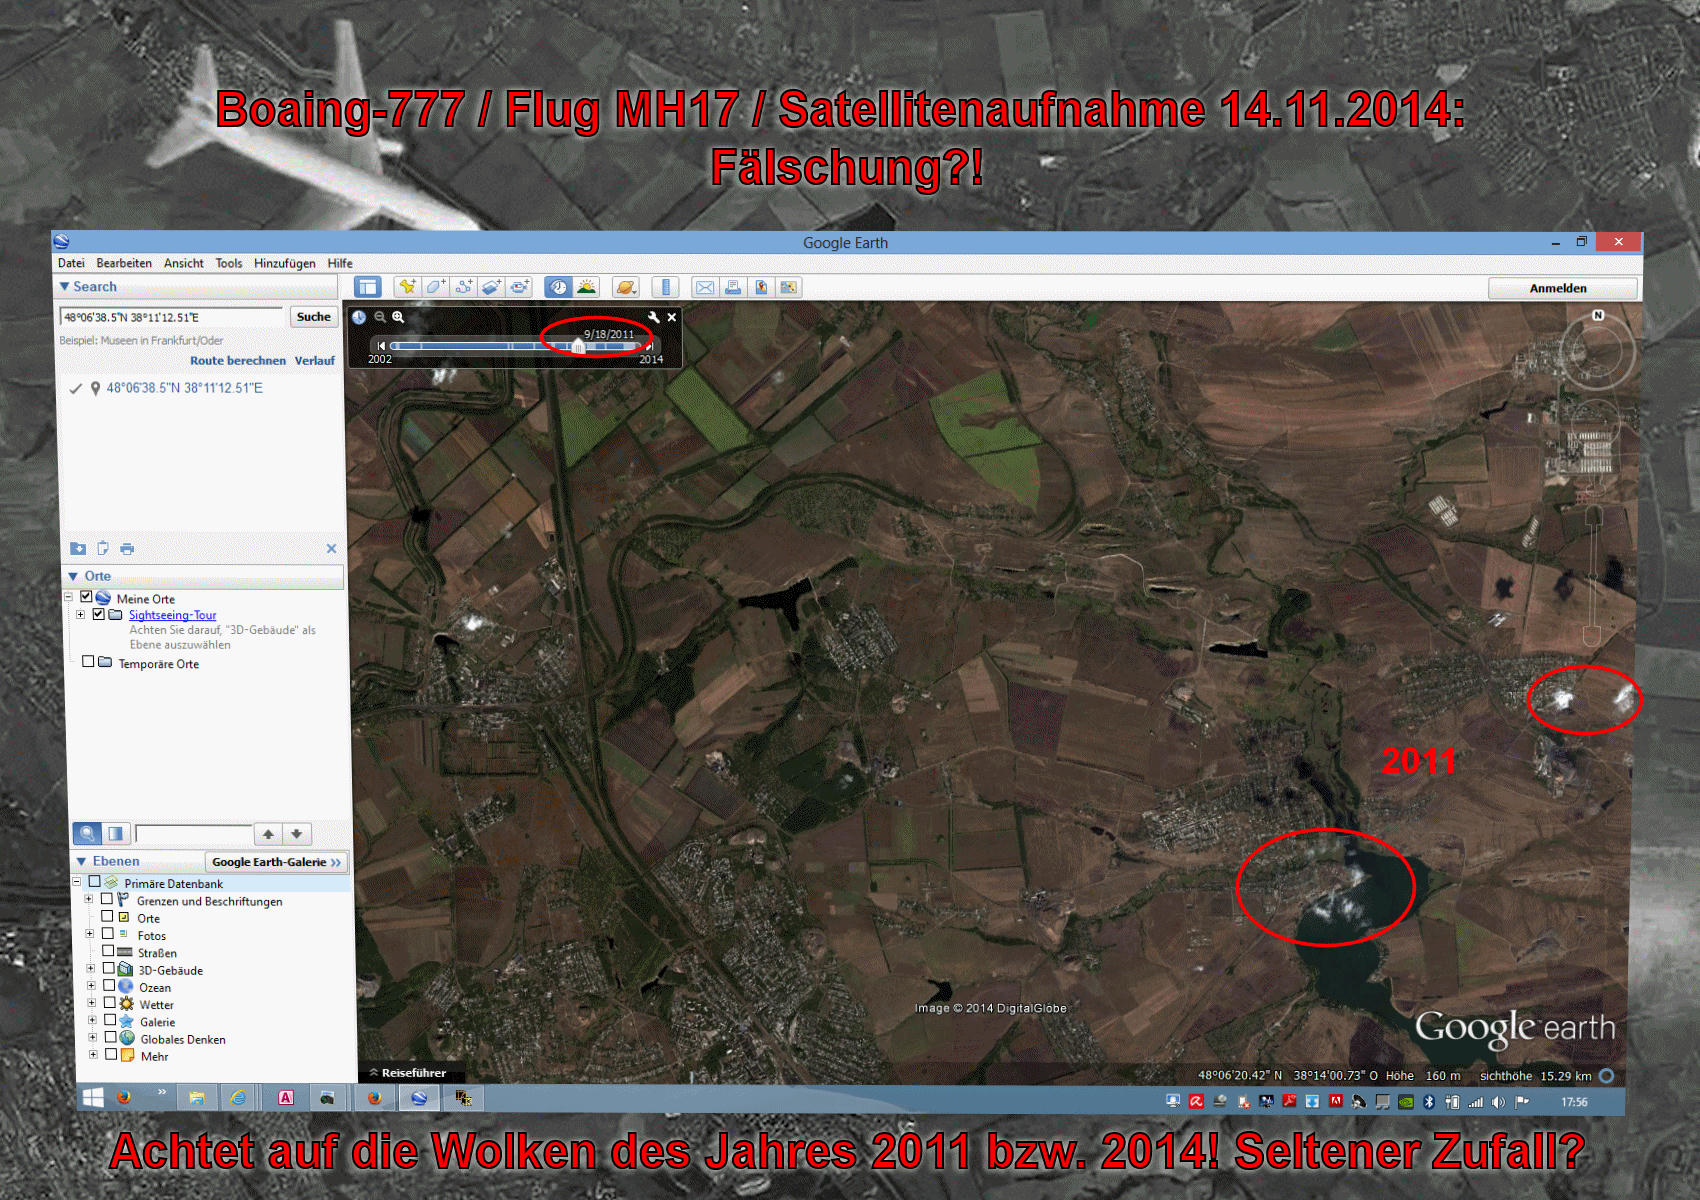
Task: Collapse the Orte panel
Action: coord(73,576)
